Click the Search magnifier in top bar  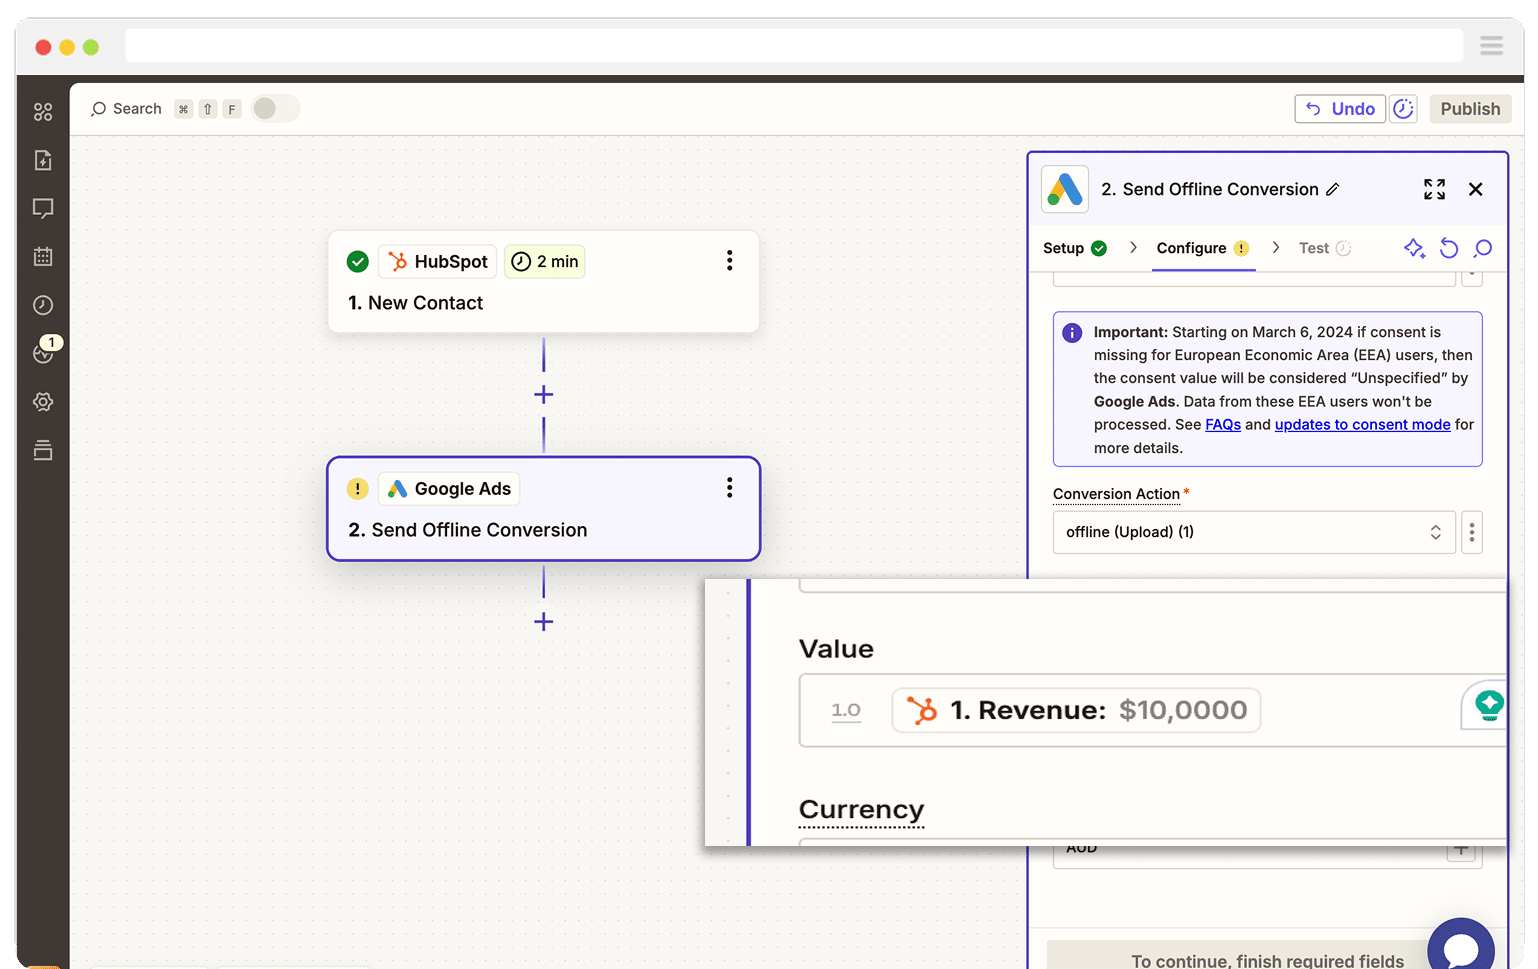99,109
